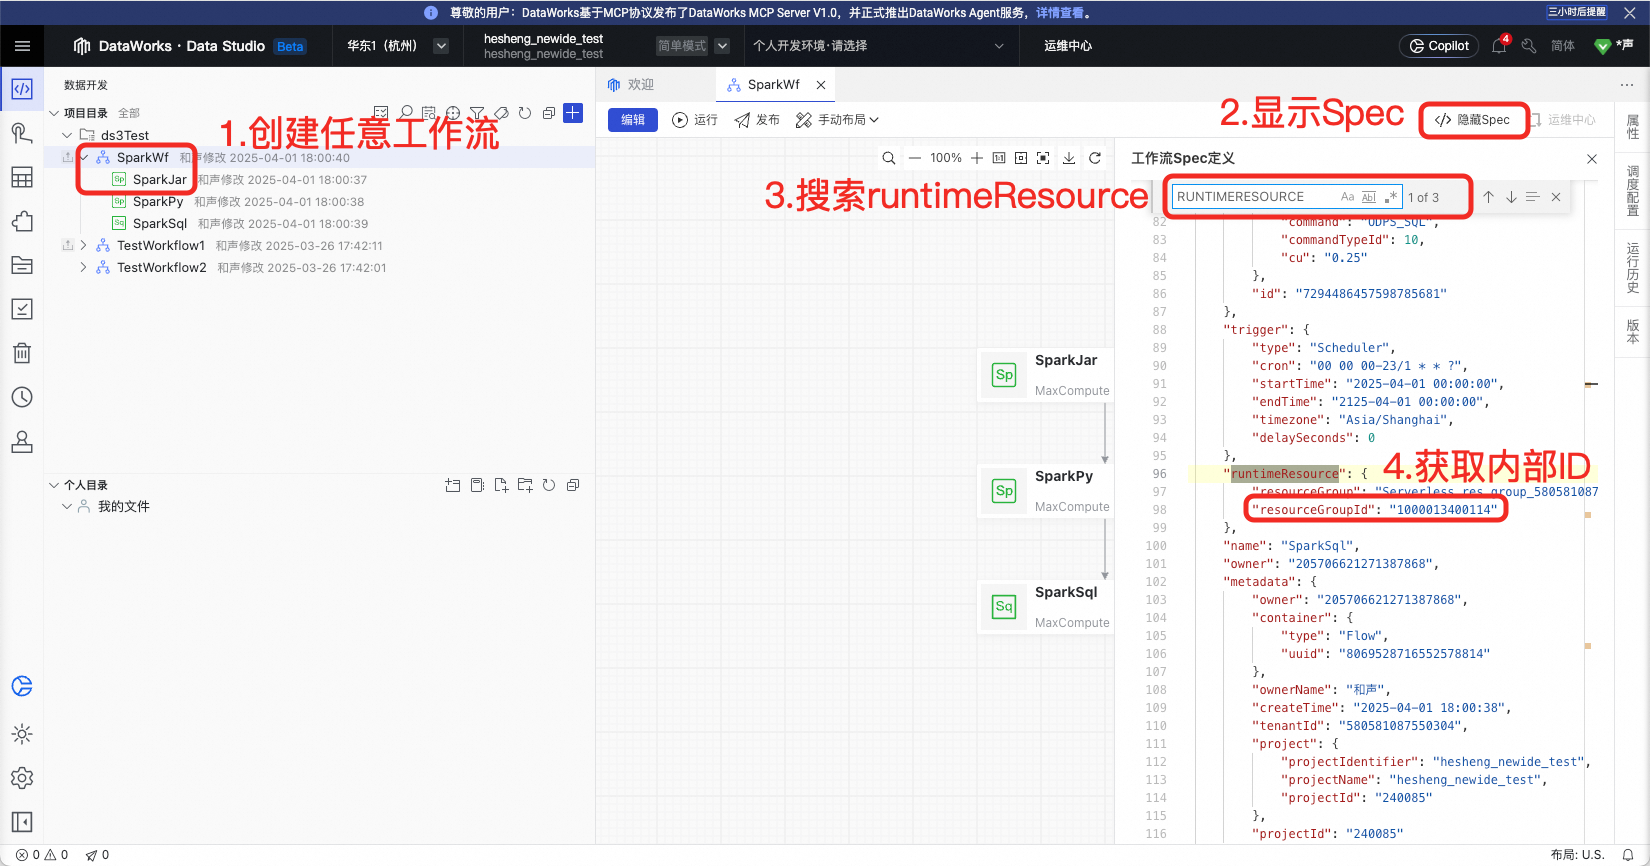Expand TestWorkflow2 tree node
Screen dimensions: 1650x866
click(x=83, y=267)
